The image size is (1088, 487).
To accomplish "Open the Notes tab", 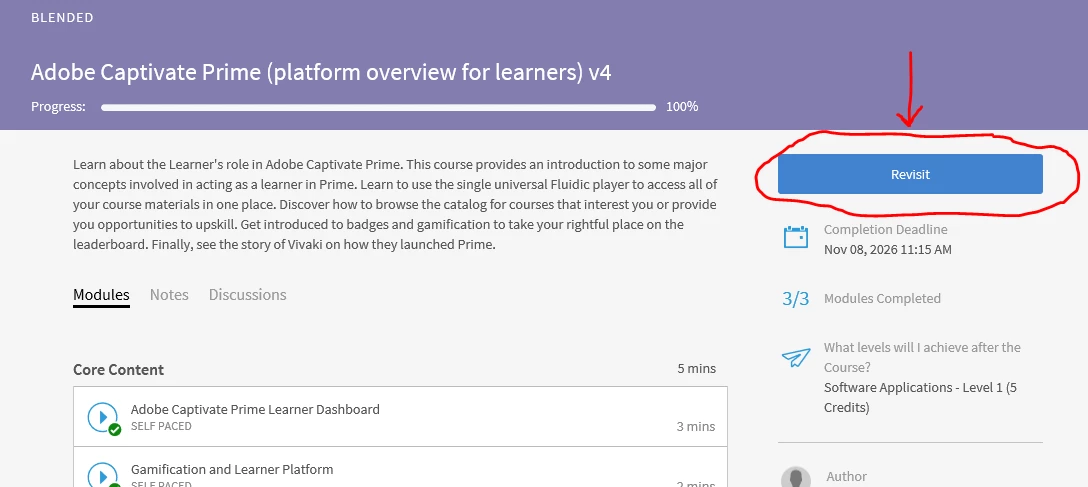I will (x=169, y=295).
